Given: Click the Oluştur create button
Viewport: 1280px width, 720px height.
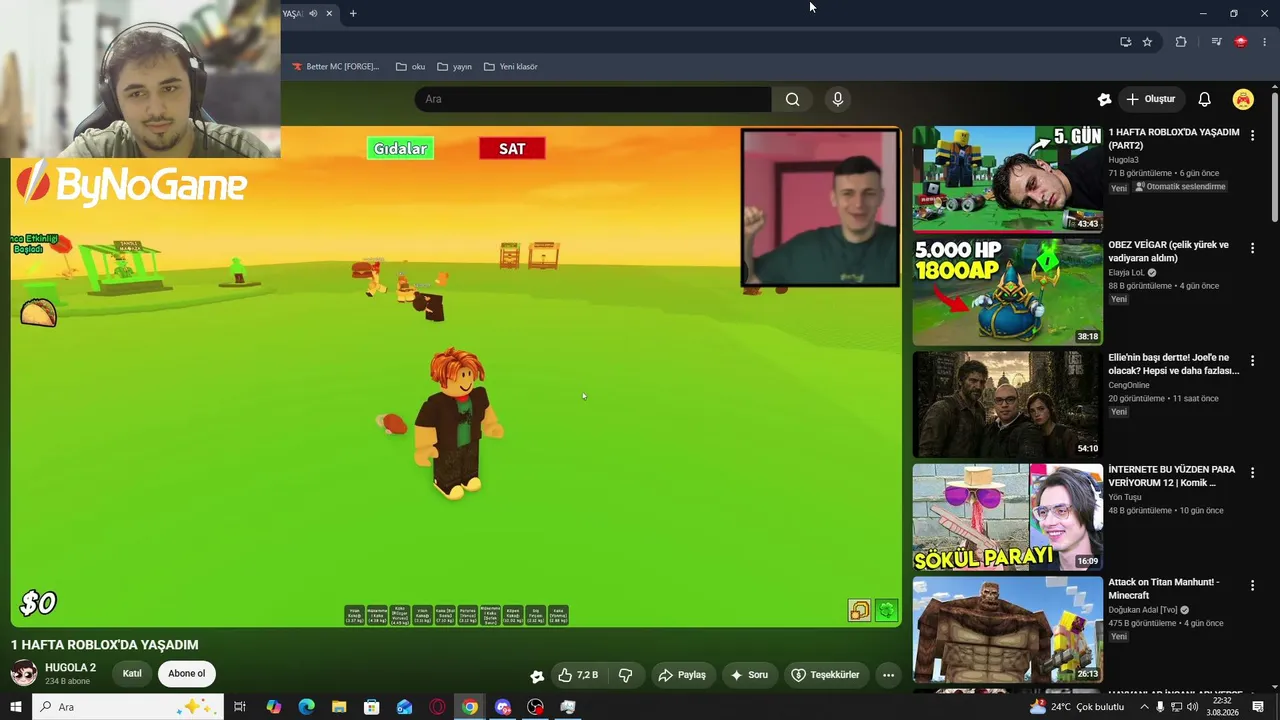Looking at the screenshot, I should pos(1151,99).
